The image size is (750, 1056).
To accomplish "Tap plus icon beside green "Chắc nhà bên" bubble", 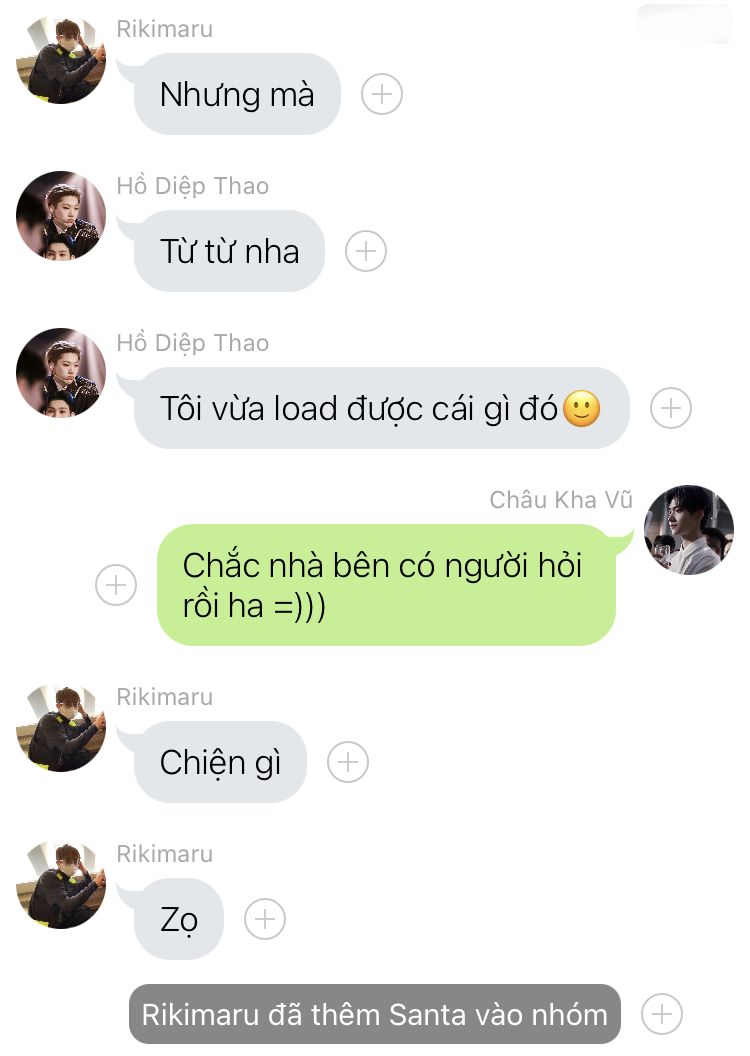I will click(116, 585).
